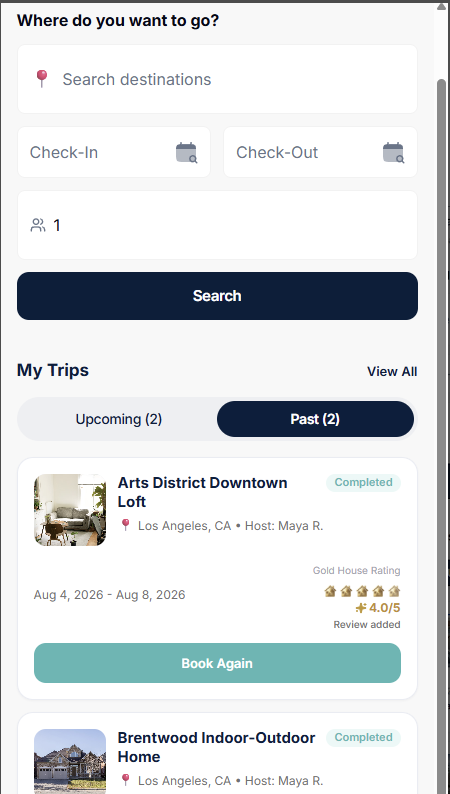Image resolution: width=450 pixels, height=794 pixels.
Task: Open the Arts District Downtown Loft thumbnail
Action: pyautogui.click(x=70, y=510)
